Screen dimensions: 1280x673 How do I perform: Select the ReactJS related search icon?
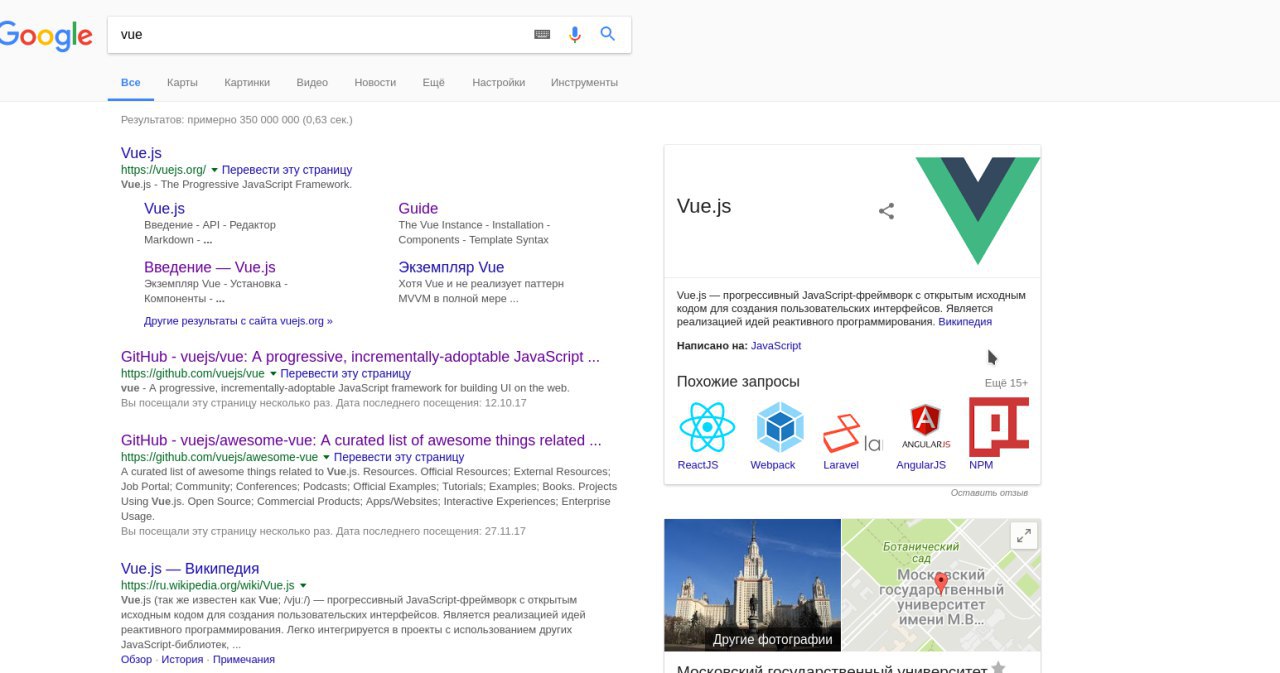pyautogui.click(x=706, y=428)
